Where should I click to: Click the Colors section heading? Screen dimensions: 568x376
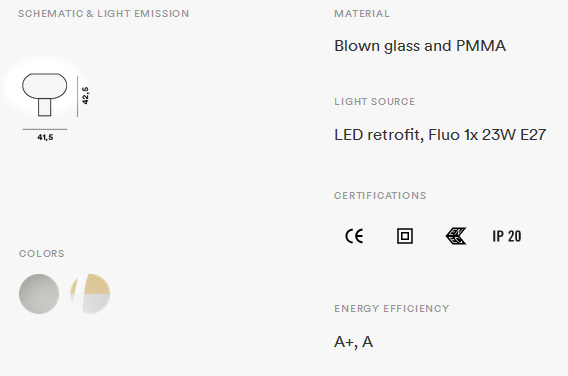pos(42,254)
